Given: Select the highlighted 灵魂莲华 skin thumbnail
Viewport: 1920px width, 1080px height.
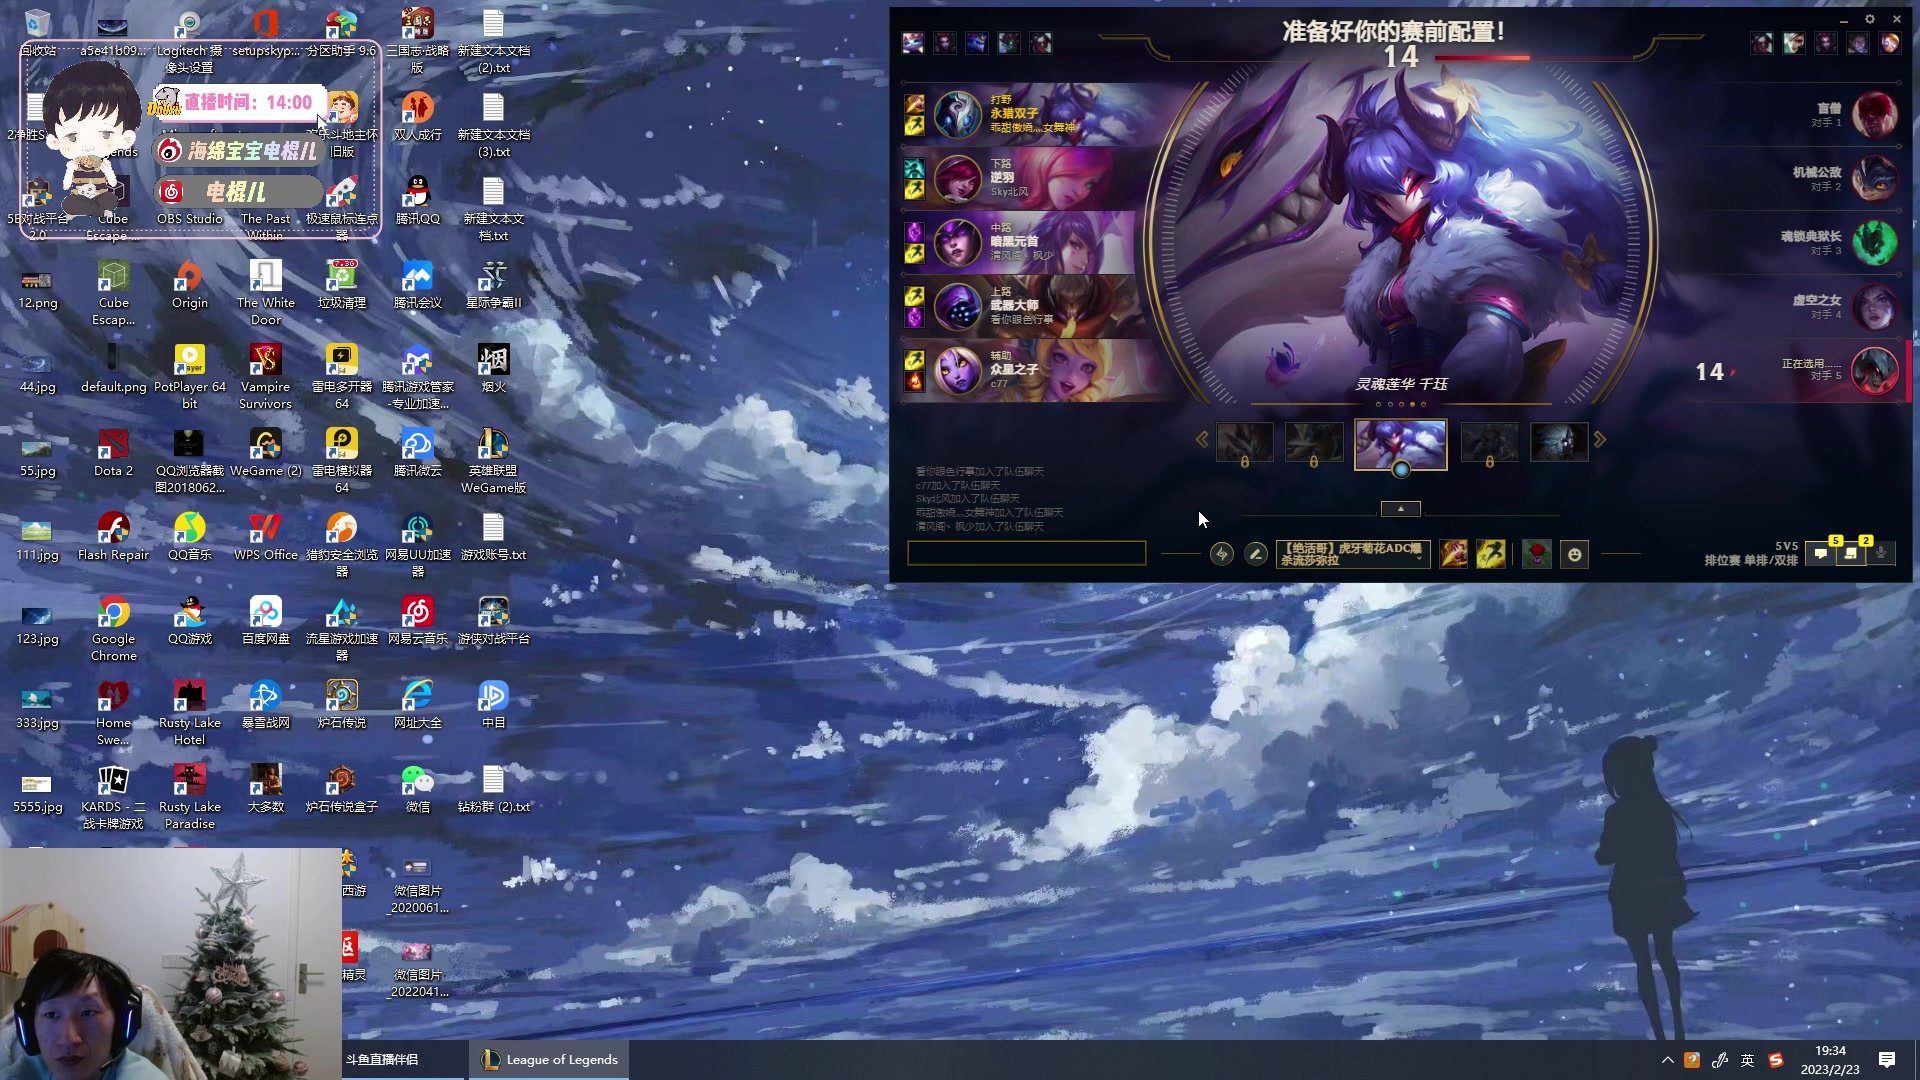Looking at the screenshot, I should (1400, 444).
